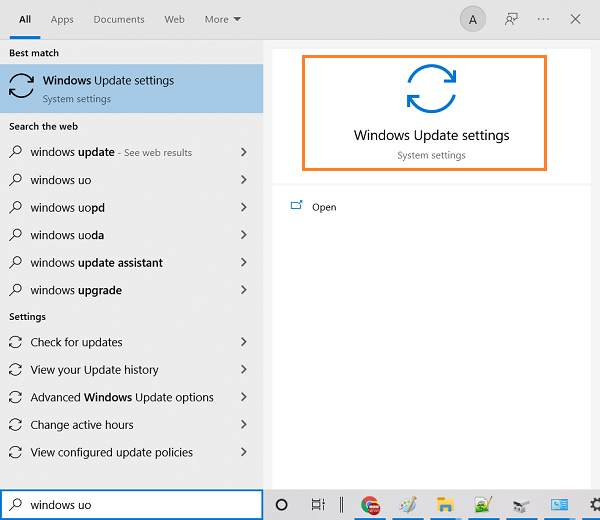Click sync icon beside 'View your Update history'
This screenshot has height=520, width=600.
(15, 370)
